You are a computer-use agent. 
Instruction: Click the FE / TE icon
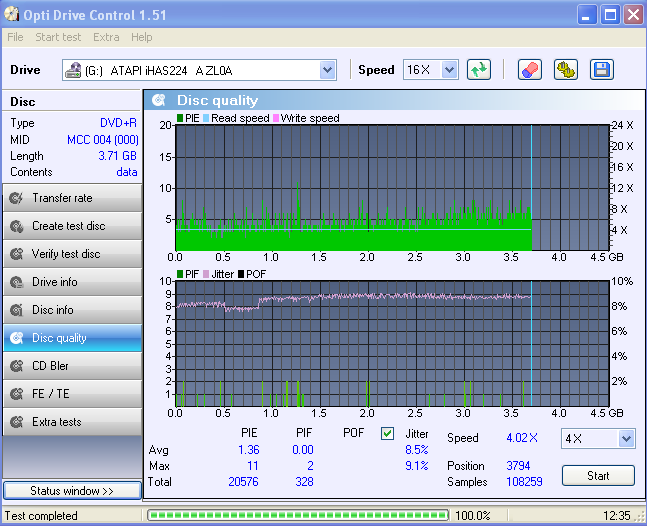pos(17,394)
